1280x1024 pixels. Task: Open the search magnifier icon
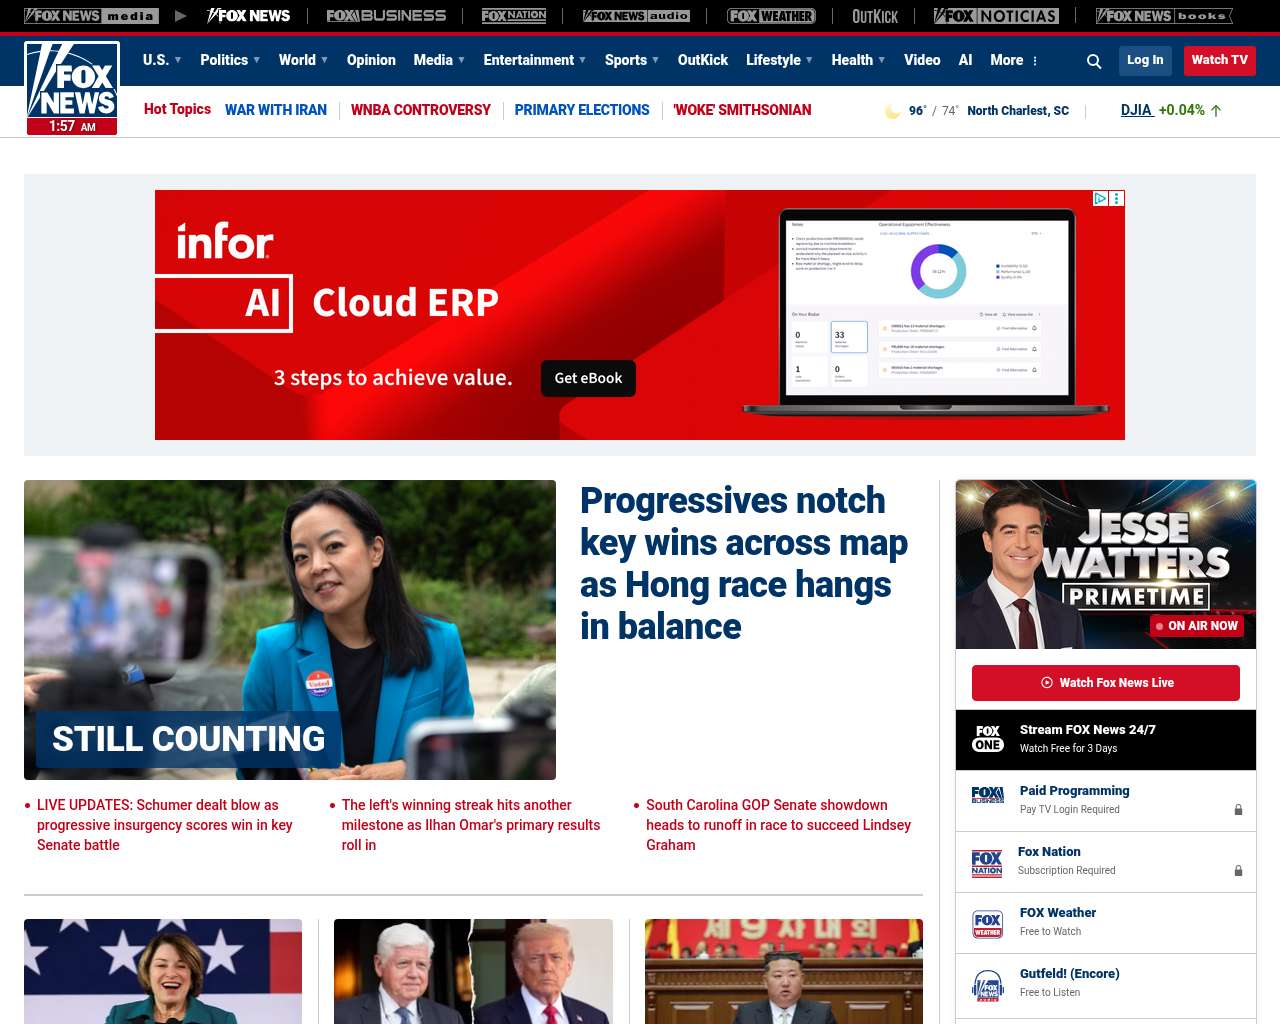click(1094, 61)
